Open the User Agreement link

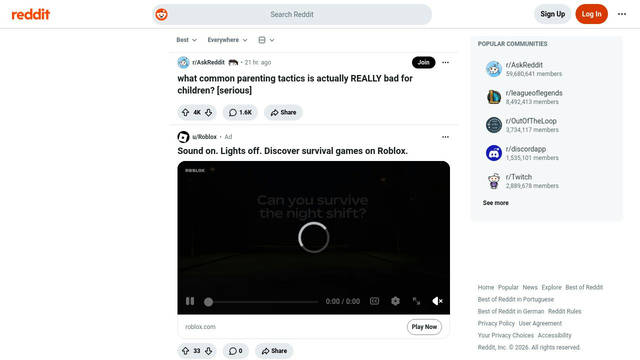pos(540,323)
